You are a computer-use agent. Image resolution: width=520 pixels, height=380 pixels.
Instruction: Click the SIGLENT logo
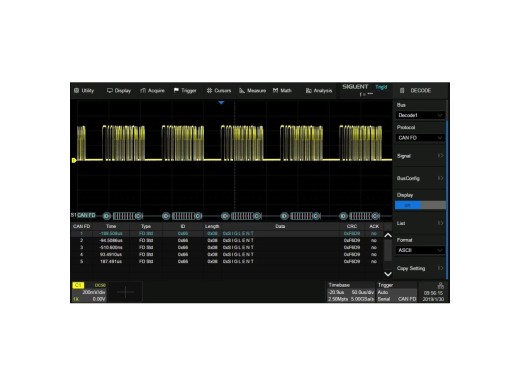pyautogui.click(x=355, y=87)
